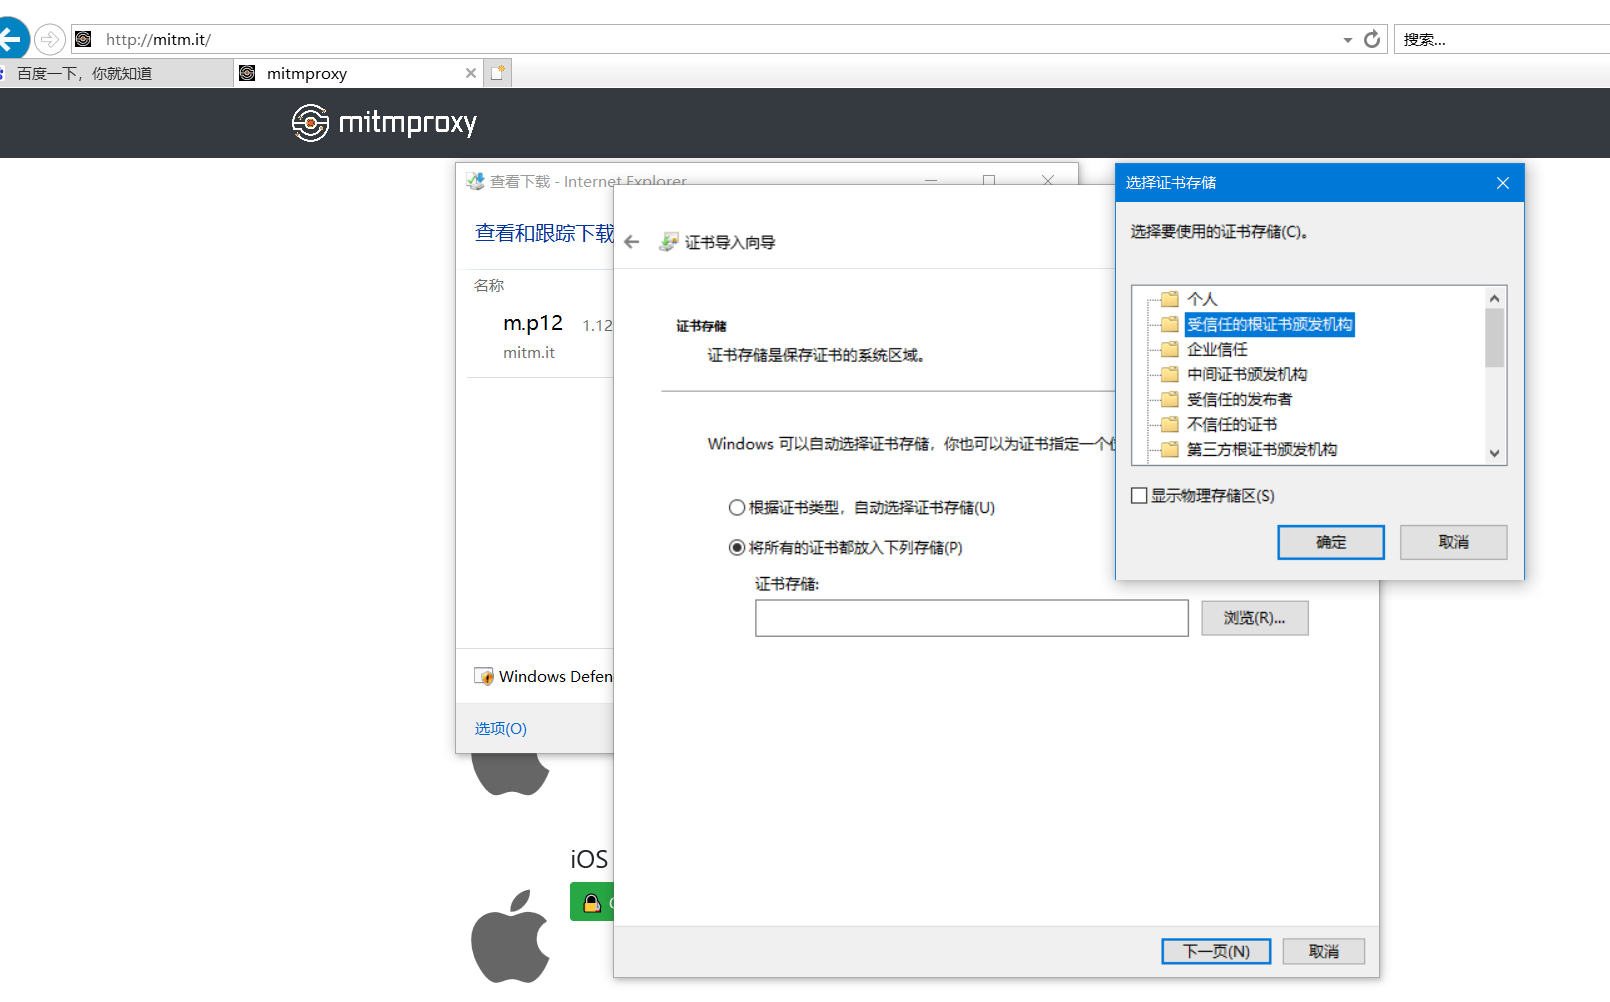Click the browser forward arrow button
Screen dimensions: 1610x1002
coord(49,39)
